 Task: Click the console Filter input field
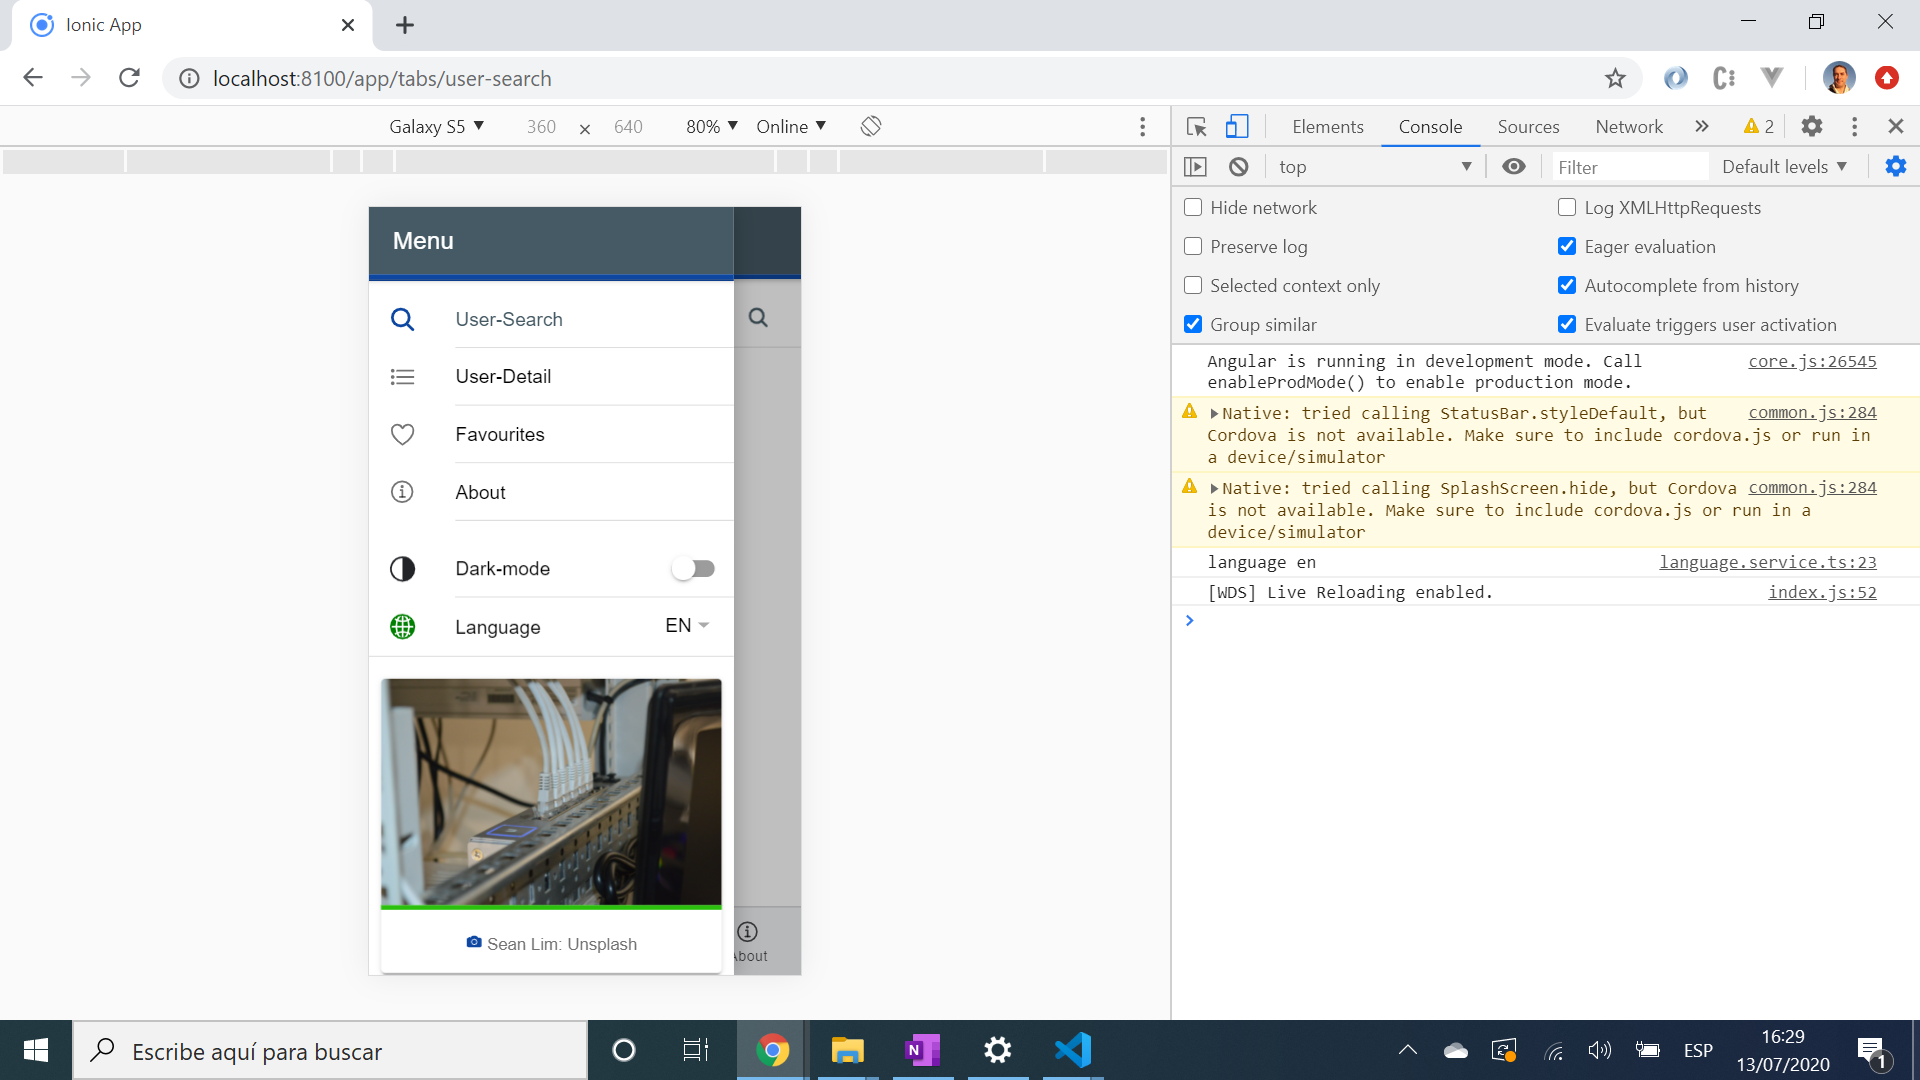1628,167
